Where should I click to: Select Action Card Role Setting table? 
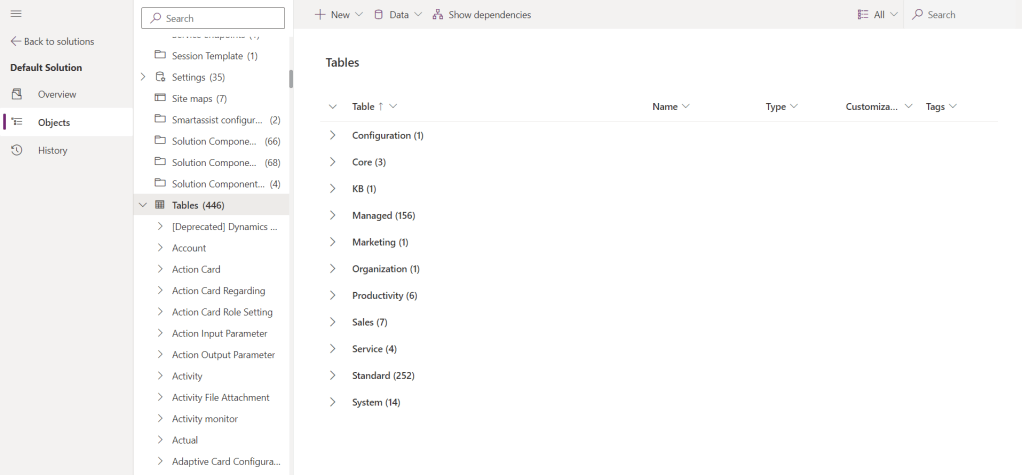tap(222, 312)
